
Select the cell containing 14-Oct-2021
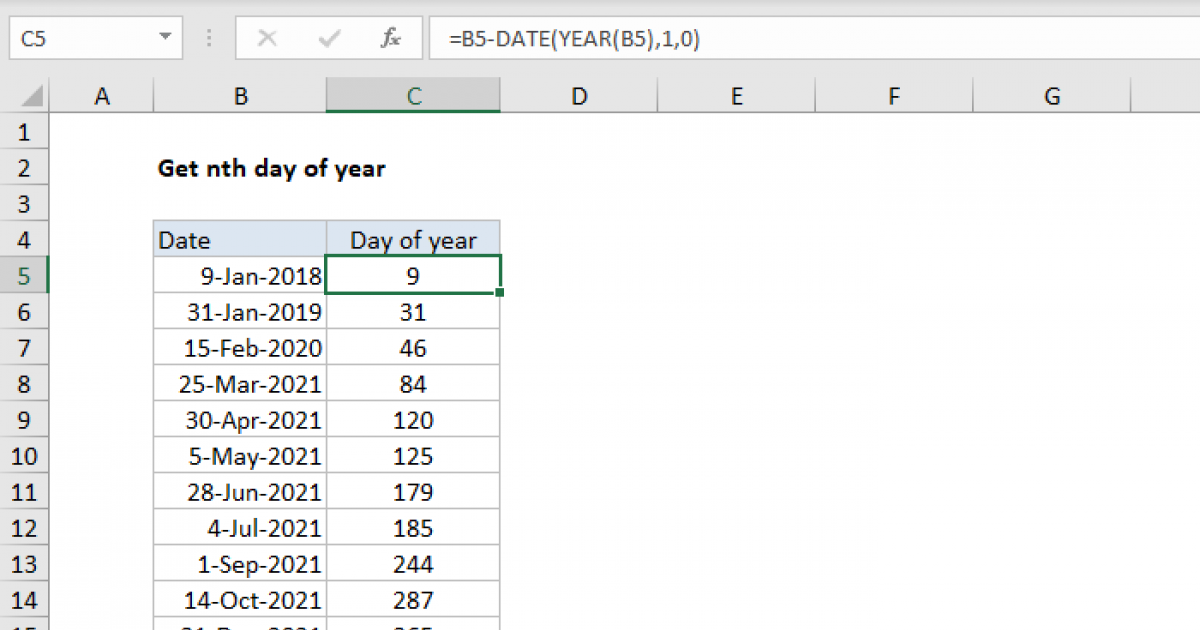tap(240, 599)
